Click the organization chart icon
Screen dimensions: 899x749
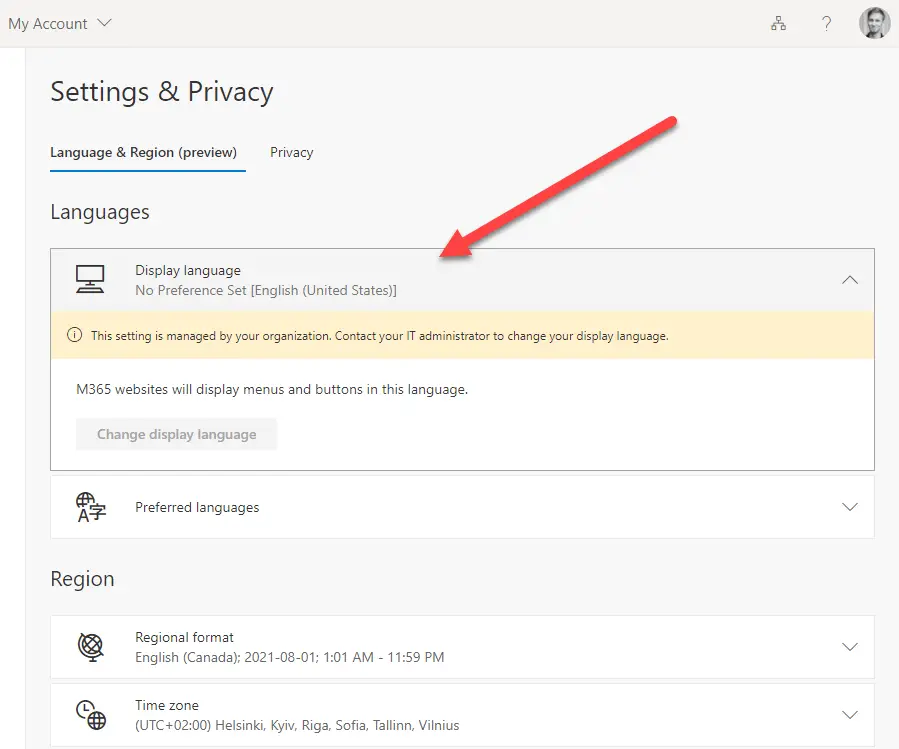778,24
